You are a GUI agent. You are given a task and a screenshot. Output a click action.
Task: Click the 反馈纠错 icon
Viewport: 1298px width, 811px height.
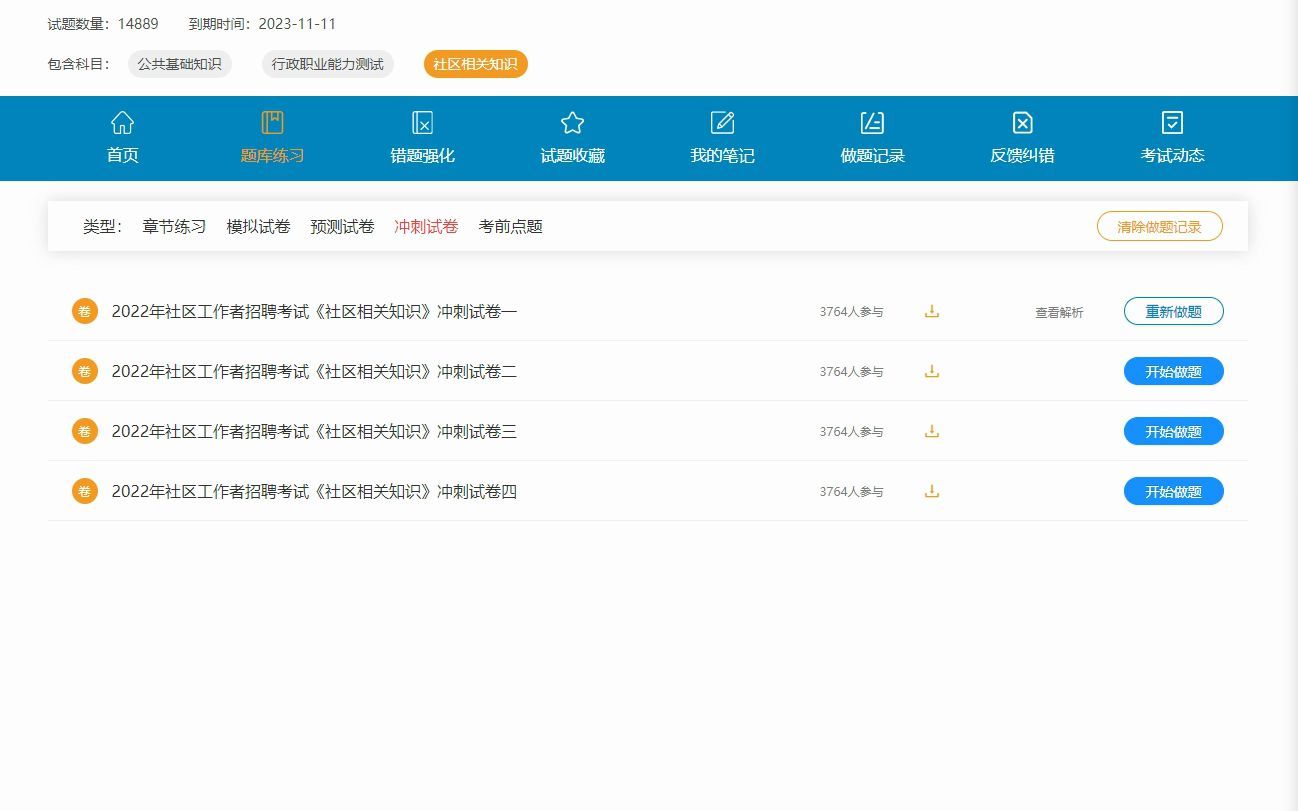click(1022, 123)
